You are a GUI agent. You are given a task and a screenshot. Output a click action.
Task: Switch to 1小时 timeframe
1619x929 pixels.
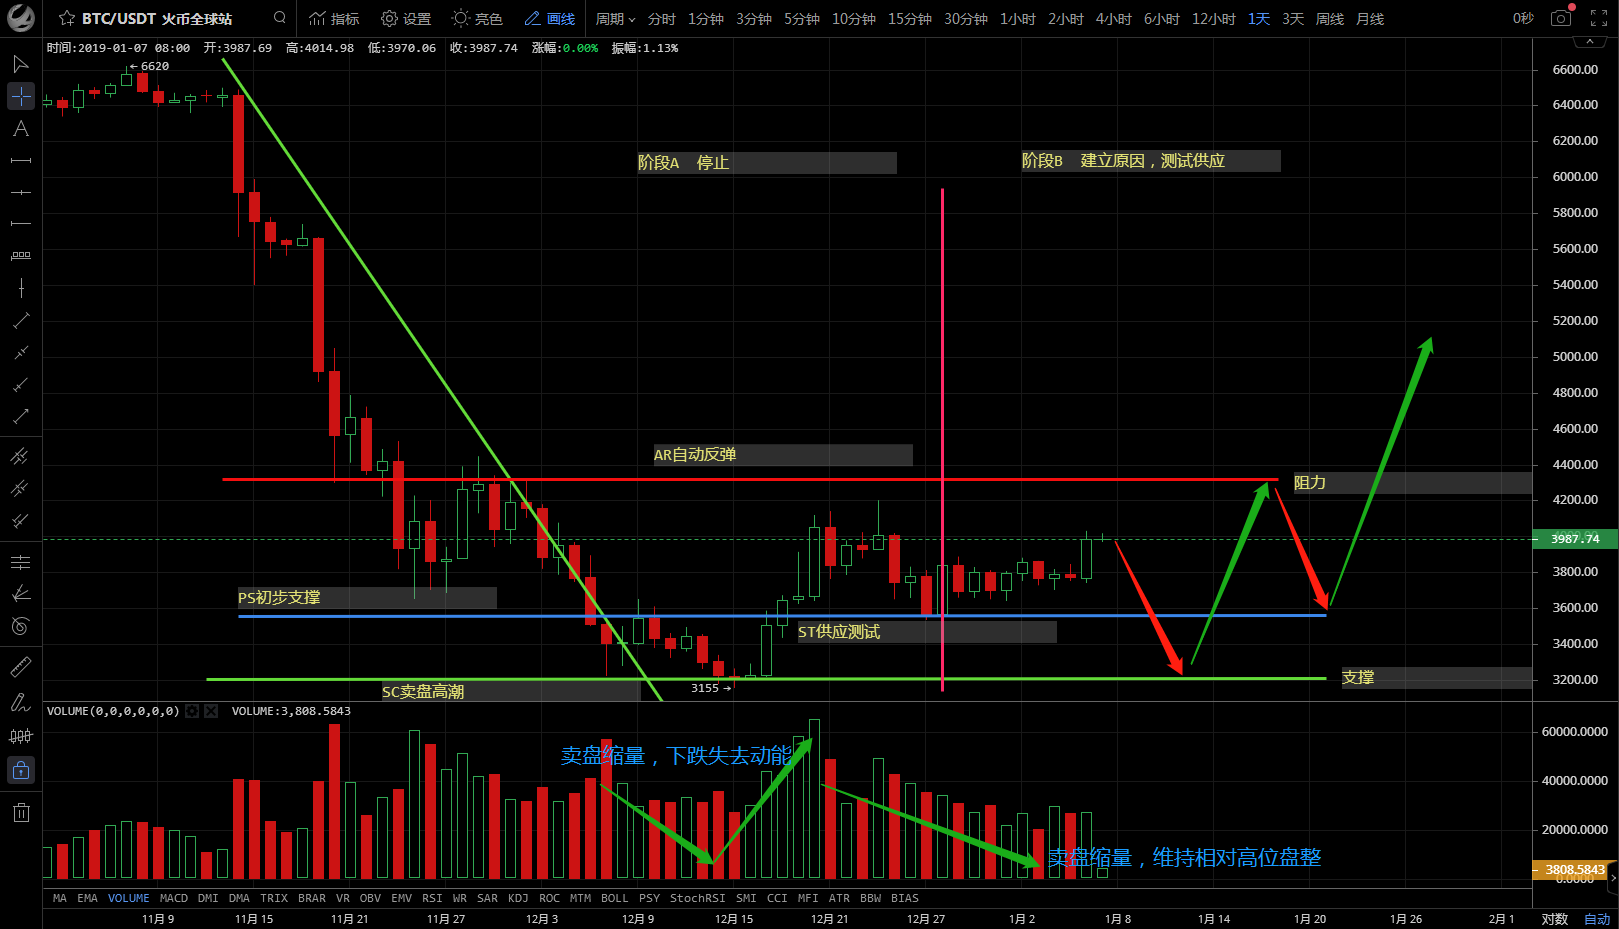pos(1018,19)
